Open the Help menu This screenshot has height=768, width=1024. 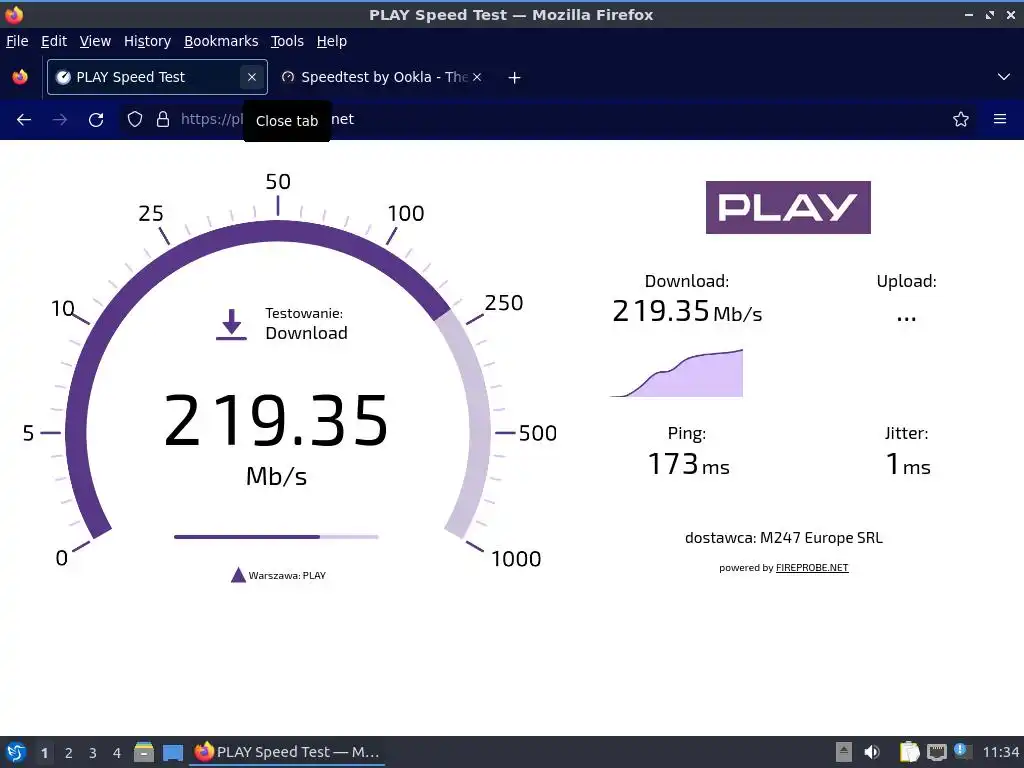[332, 41]
